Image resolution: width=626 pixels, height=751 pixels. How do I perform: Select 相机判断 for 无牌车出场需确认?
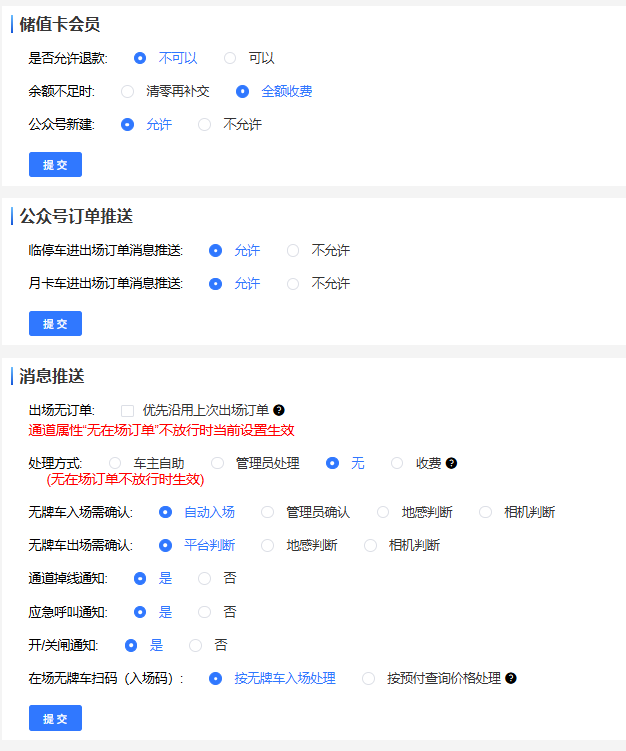[x=370, y=546]
